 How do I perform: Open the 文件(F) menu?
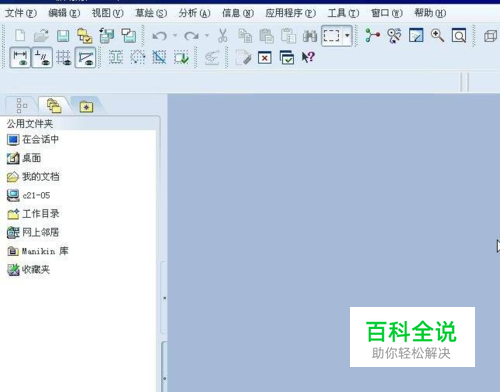21,13
